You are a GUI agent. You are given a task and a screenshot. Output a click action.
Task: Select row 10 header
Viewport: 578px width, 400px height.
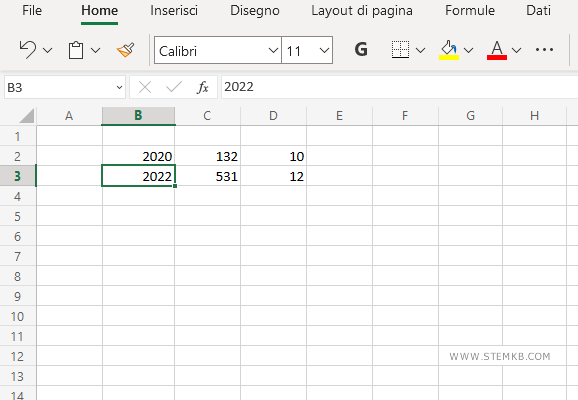pyautogui.click(x=18, y=316)
